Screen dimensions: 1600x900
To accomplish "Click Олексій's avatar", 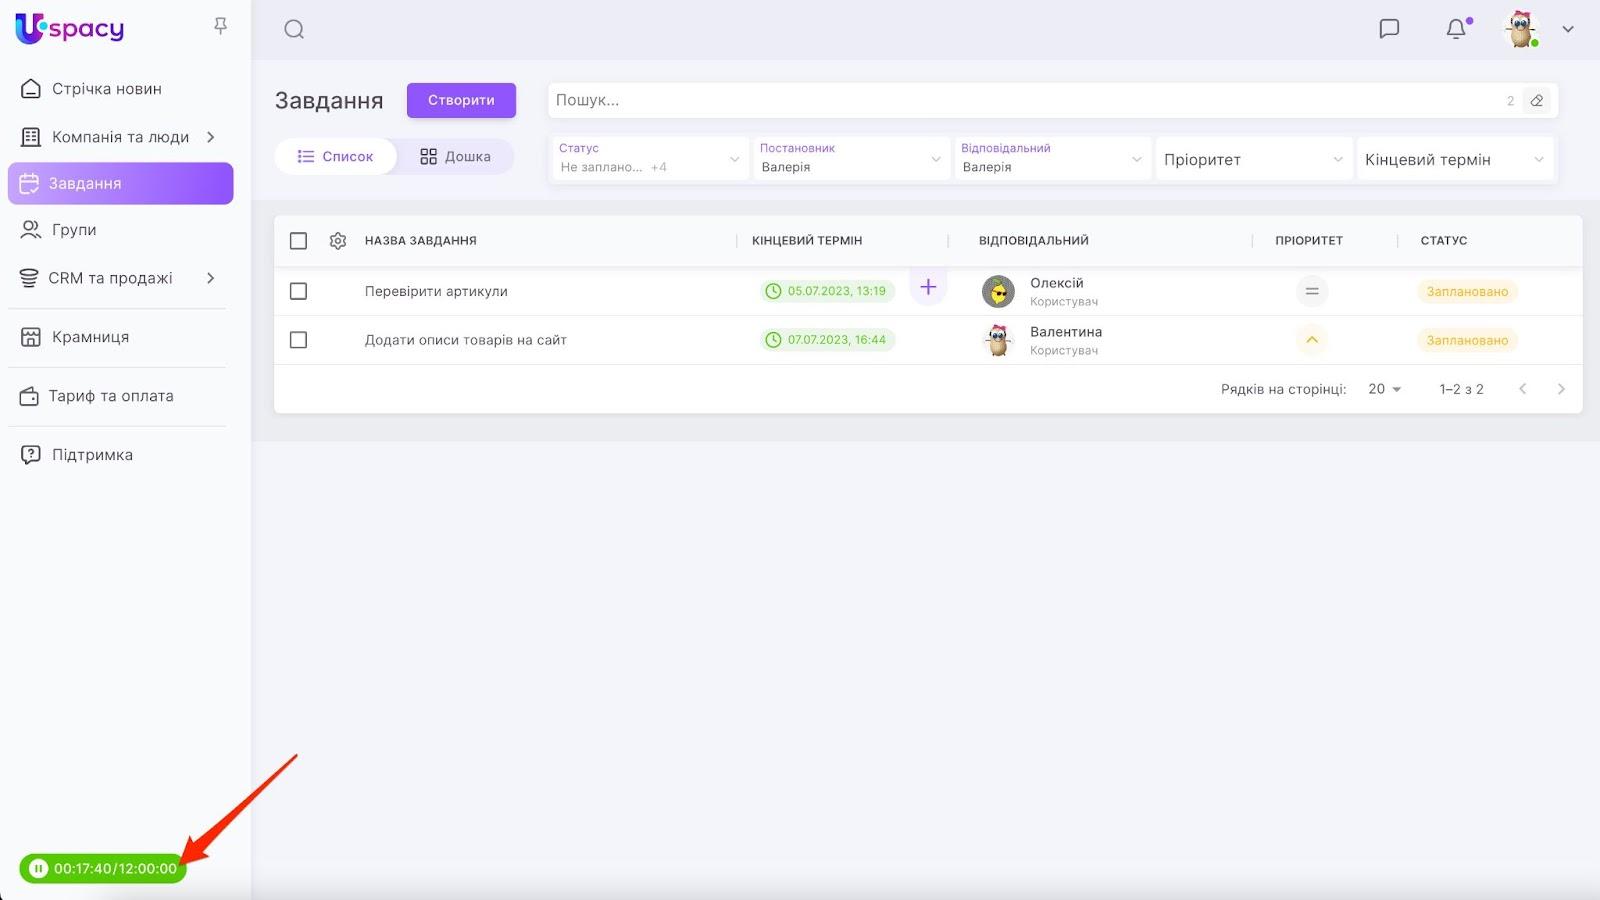I will click(998, 292).
